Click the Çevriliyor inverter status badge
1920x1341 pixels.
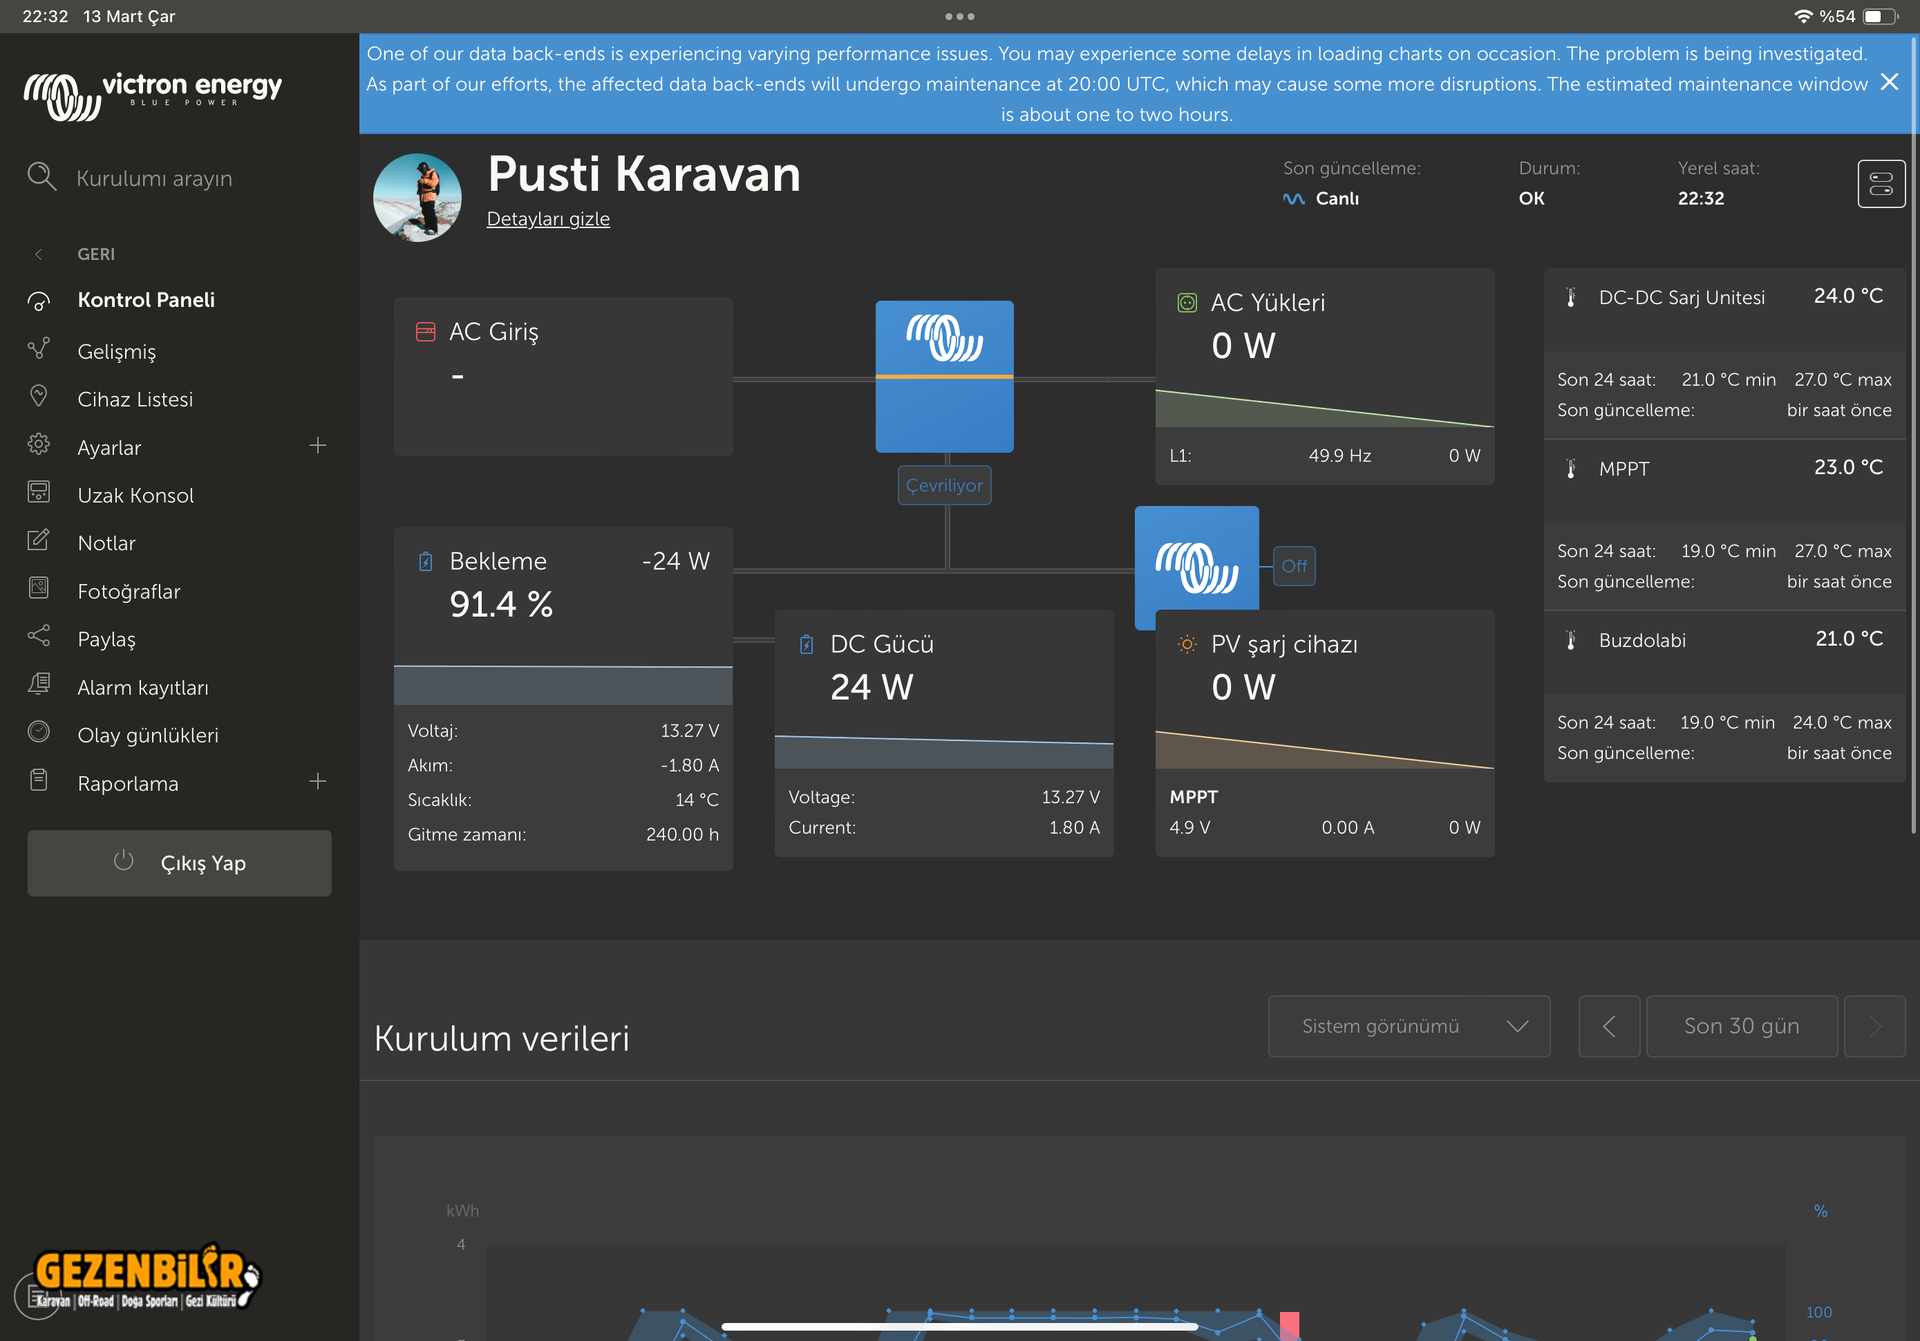tap(944, 485)
